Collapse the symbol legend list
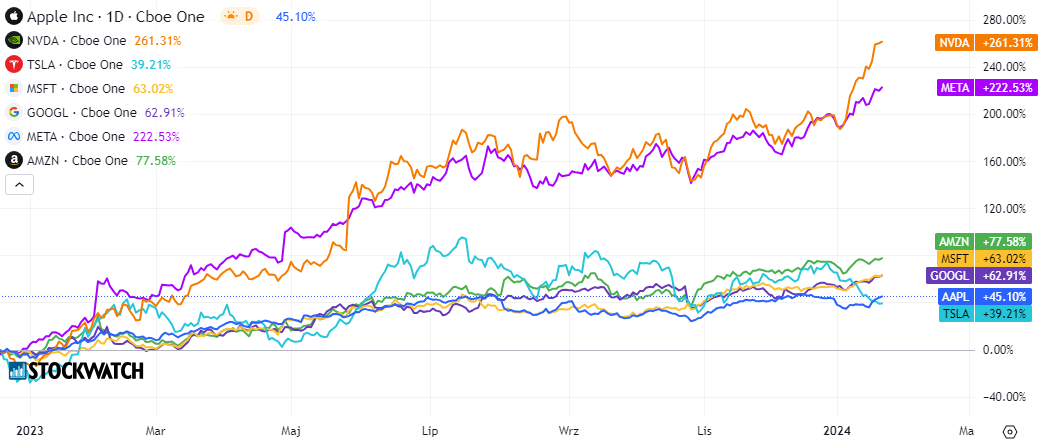Image resolution: width=1041 pixels, height=445 pixels. (18, 184)
